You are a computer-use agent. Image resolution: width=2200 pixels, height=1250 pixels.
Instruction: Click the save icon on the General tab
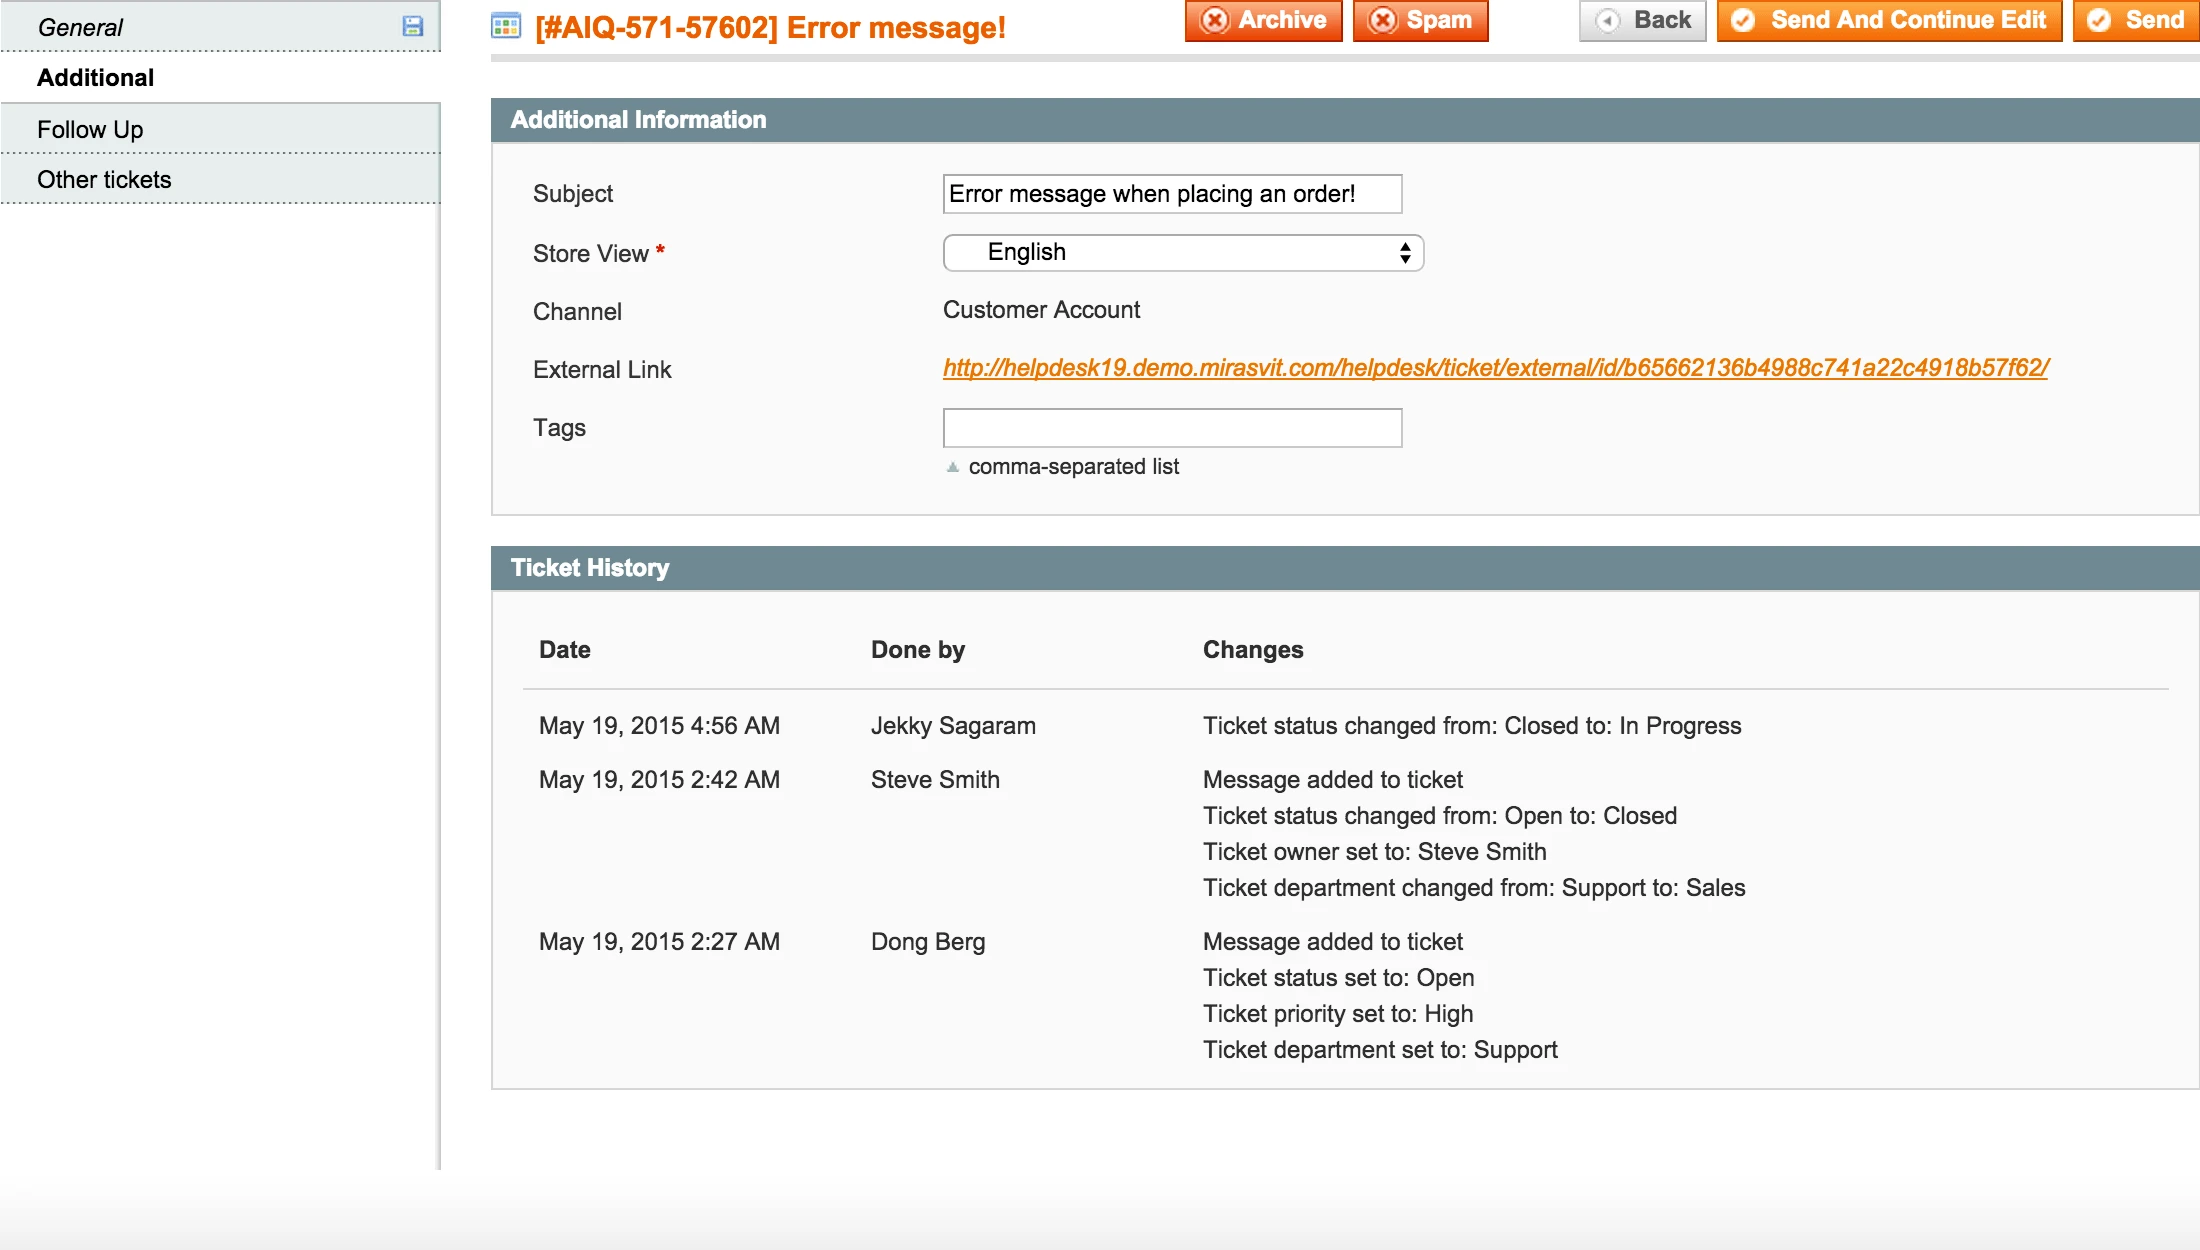412,27
